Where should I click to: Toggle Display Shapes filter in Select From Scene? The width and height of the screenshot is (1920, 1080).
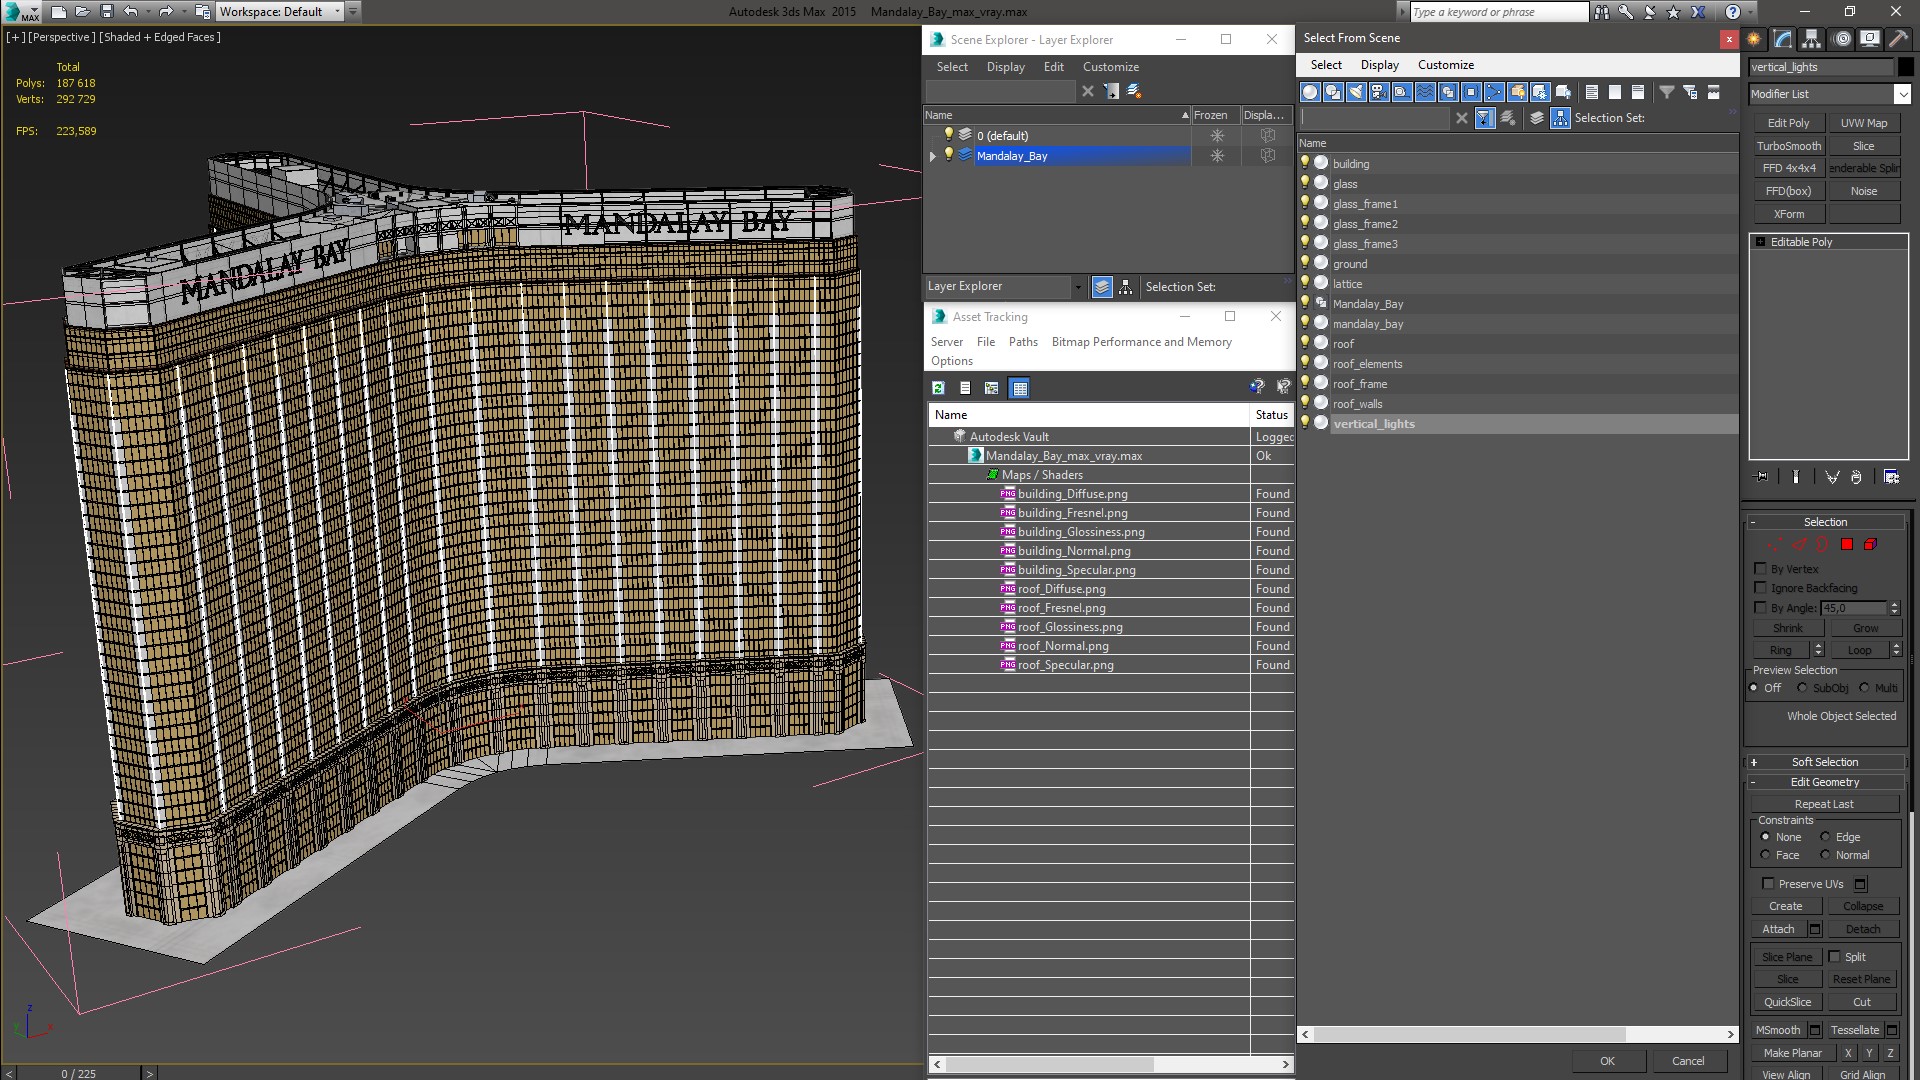click(x=1333, y=92)
